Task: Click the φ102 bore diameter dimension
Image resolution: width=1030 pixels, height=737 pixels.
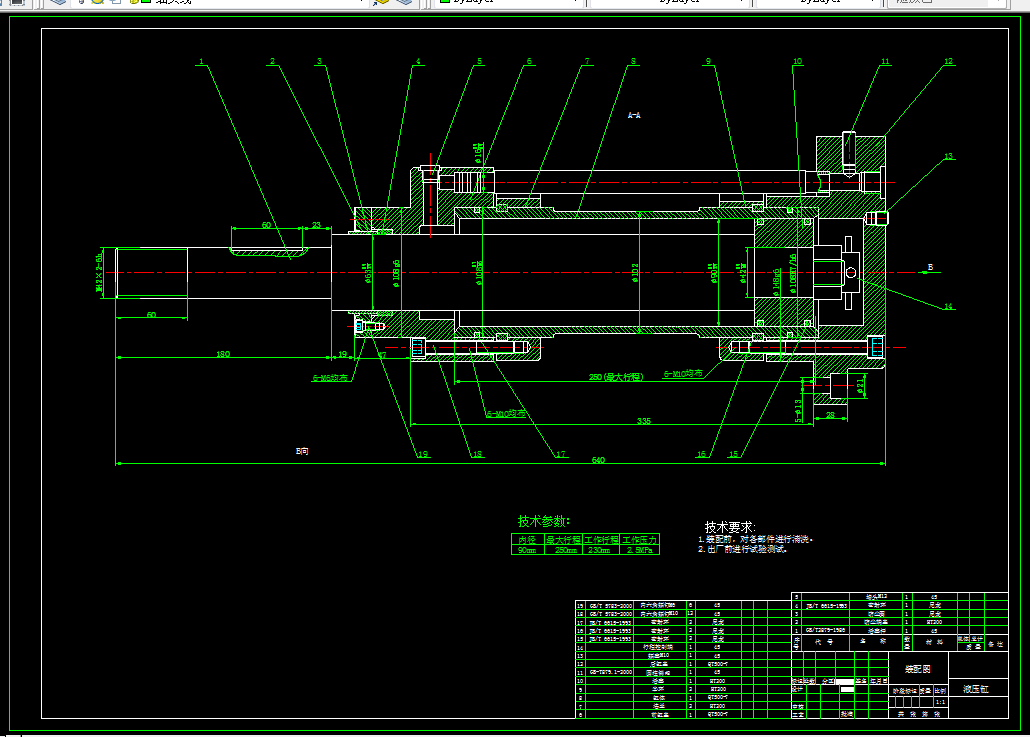Action: tap(635, 273)
